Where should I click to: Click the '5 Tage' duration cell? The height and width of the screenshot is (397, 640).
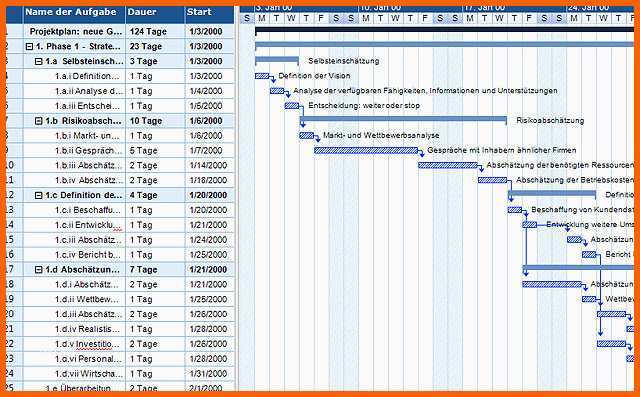coord(155,151)
